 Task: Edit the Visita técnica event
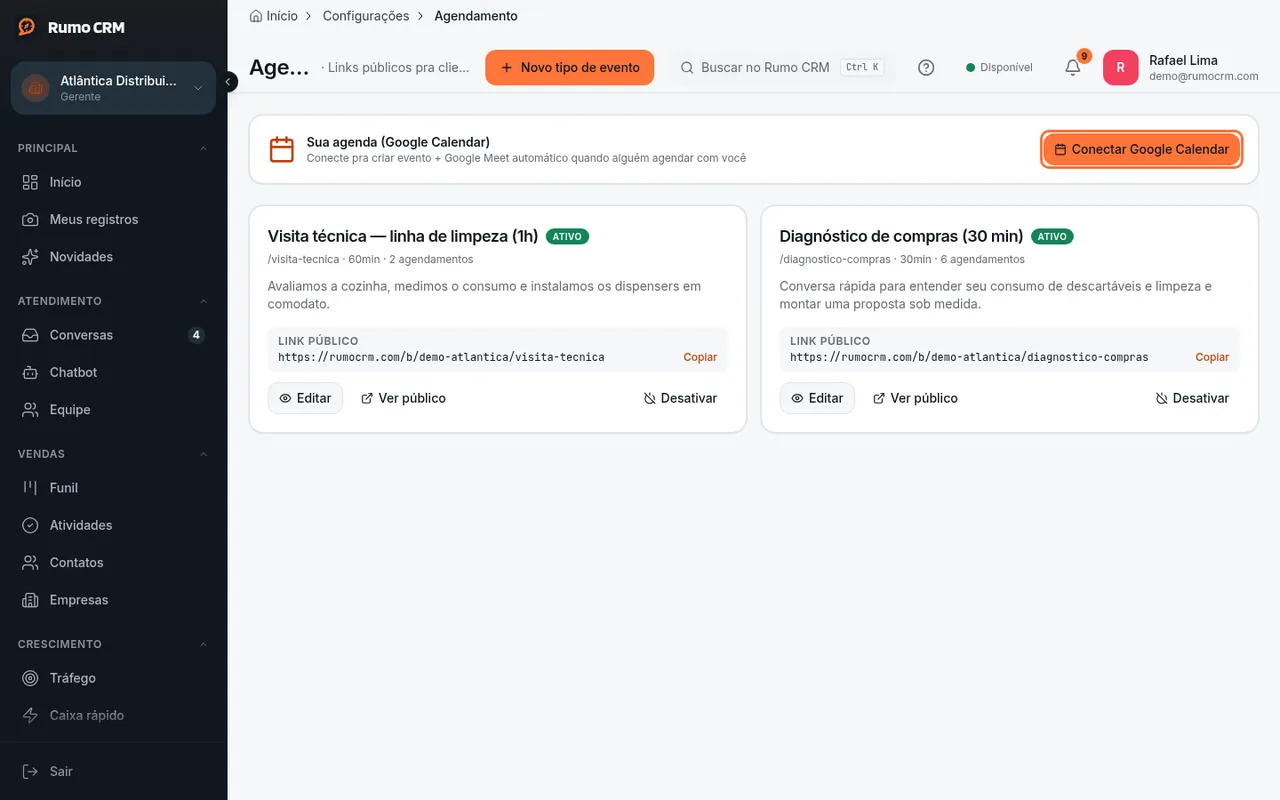(x=305, y=398)
